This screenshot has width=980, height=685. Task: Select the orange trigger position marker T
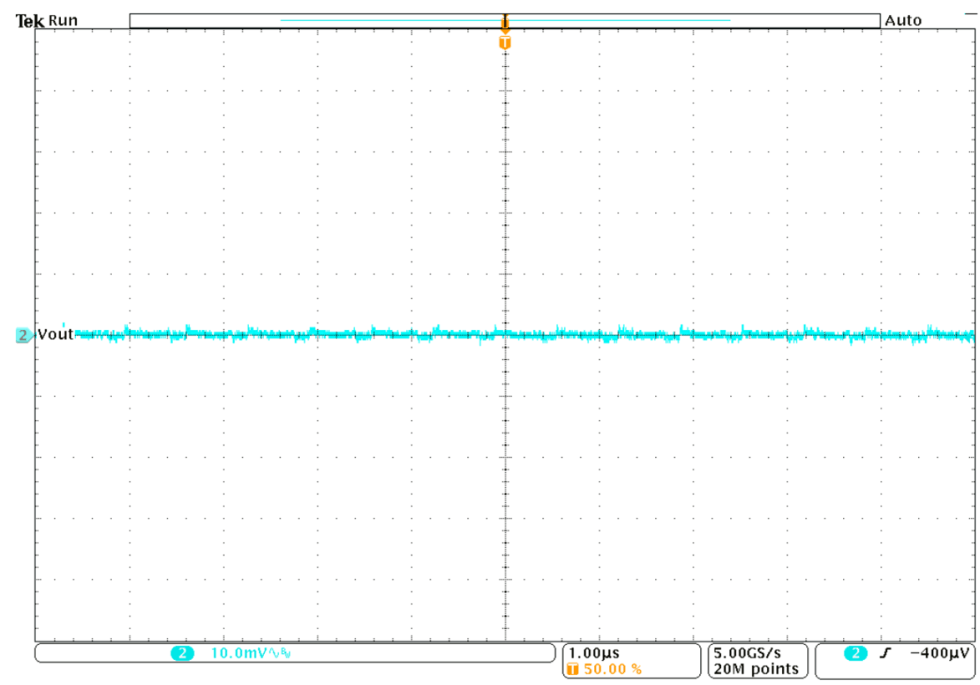pyautogui.click(x=506, y=42)
